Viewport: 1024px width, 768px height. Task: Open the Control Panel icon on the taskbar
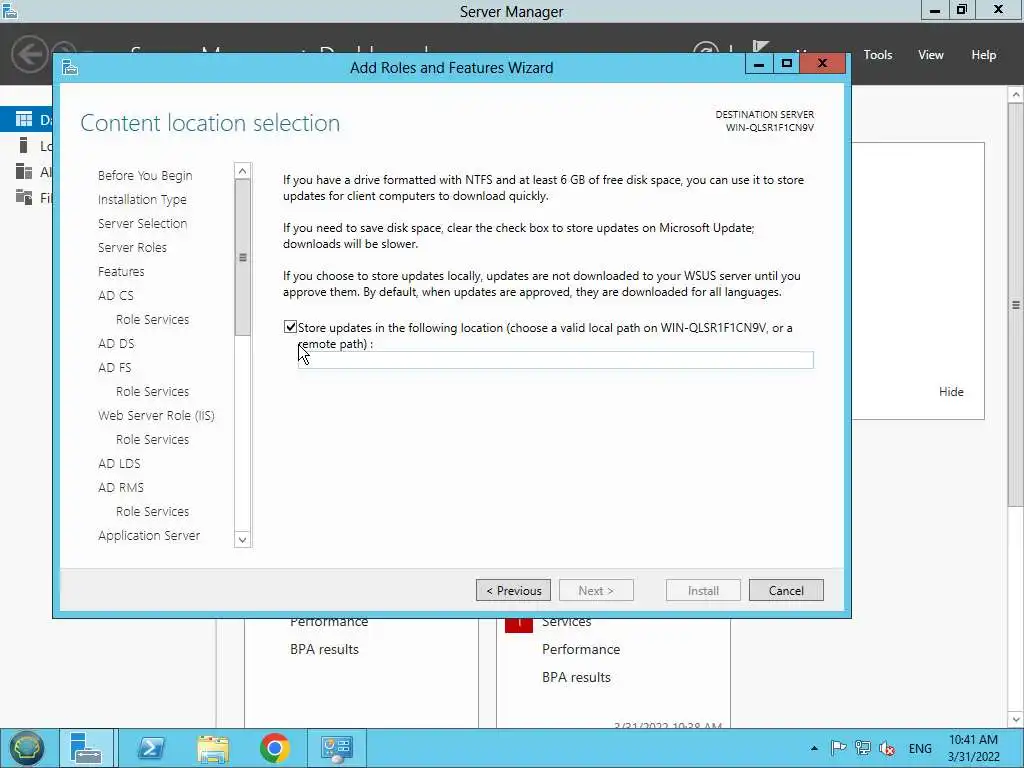point(337,748)
